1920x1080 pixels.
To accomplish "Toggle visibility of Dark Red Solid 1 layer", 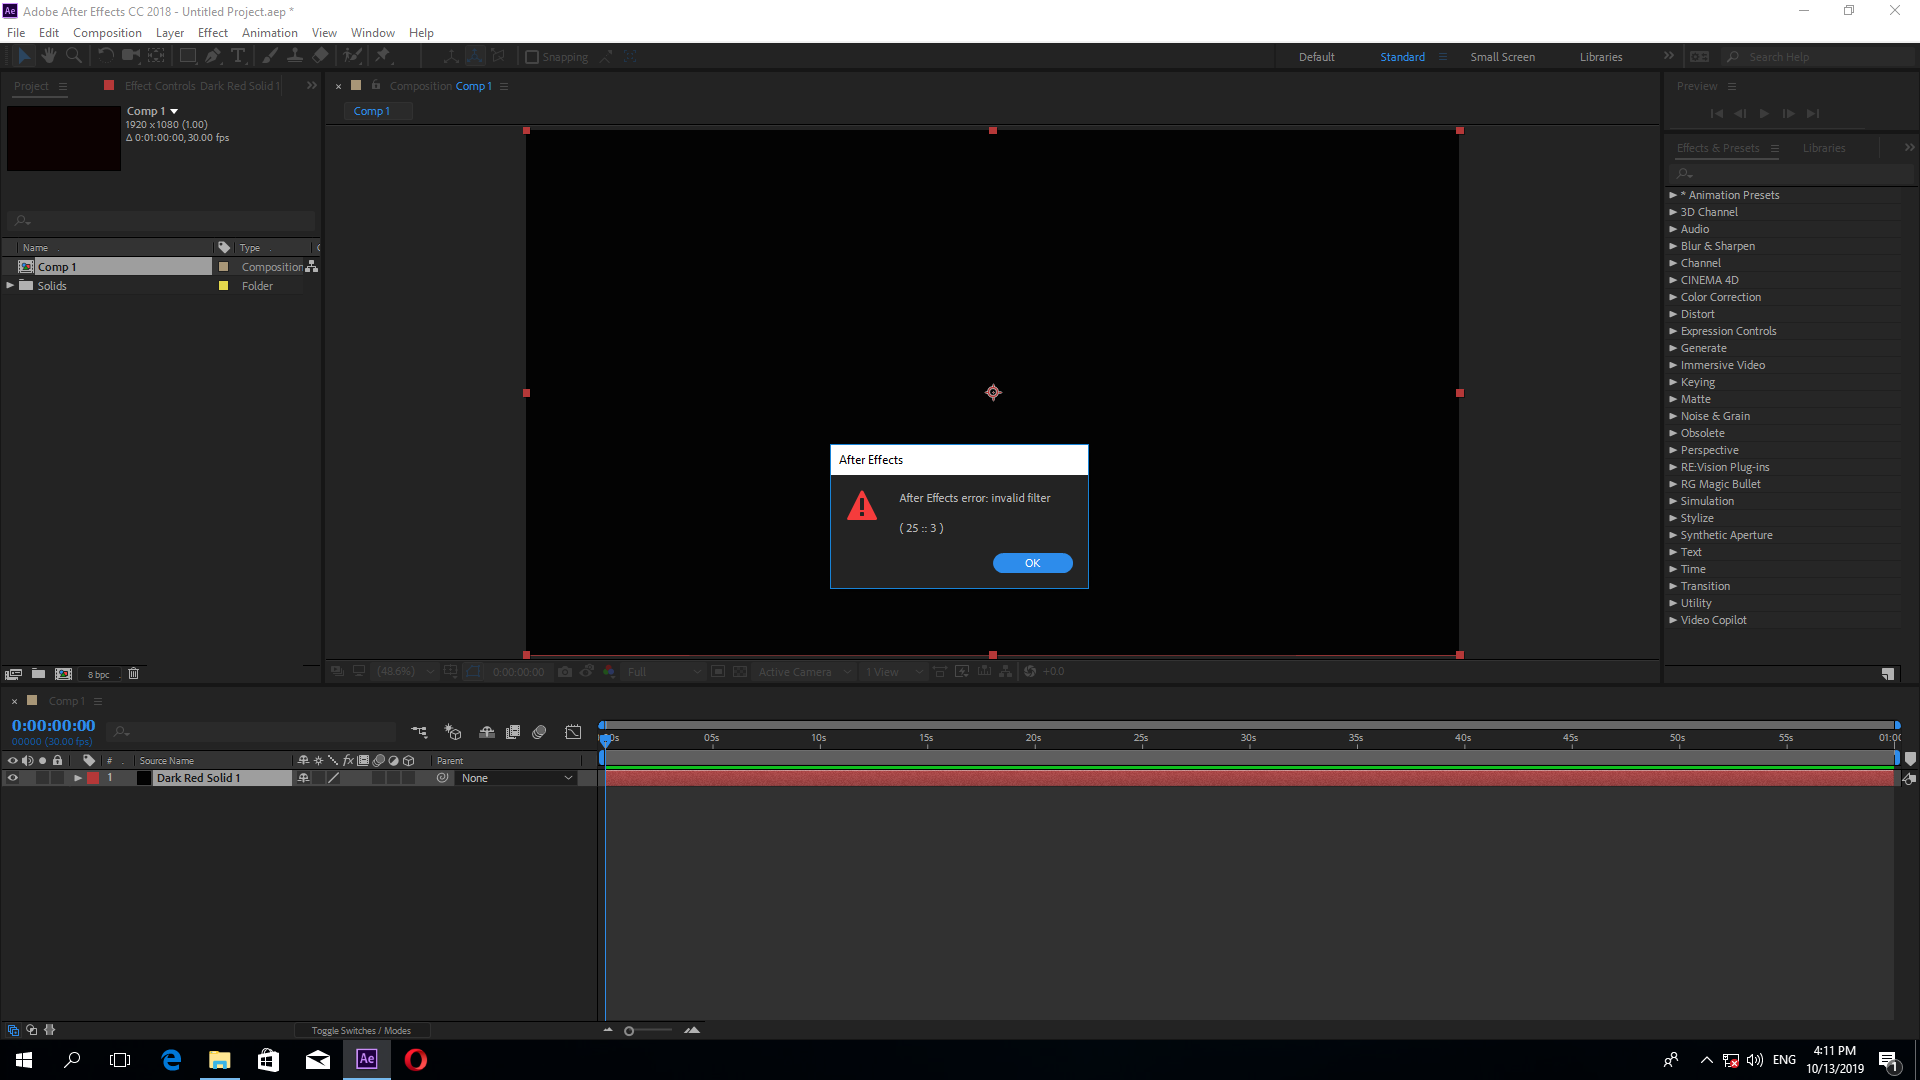I will click(x=11, y=777).
